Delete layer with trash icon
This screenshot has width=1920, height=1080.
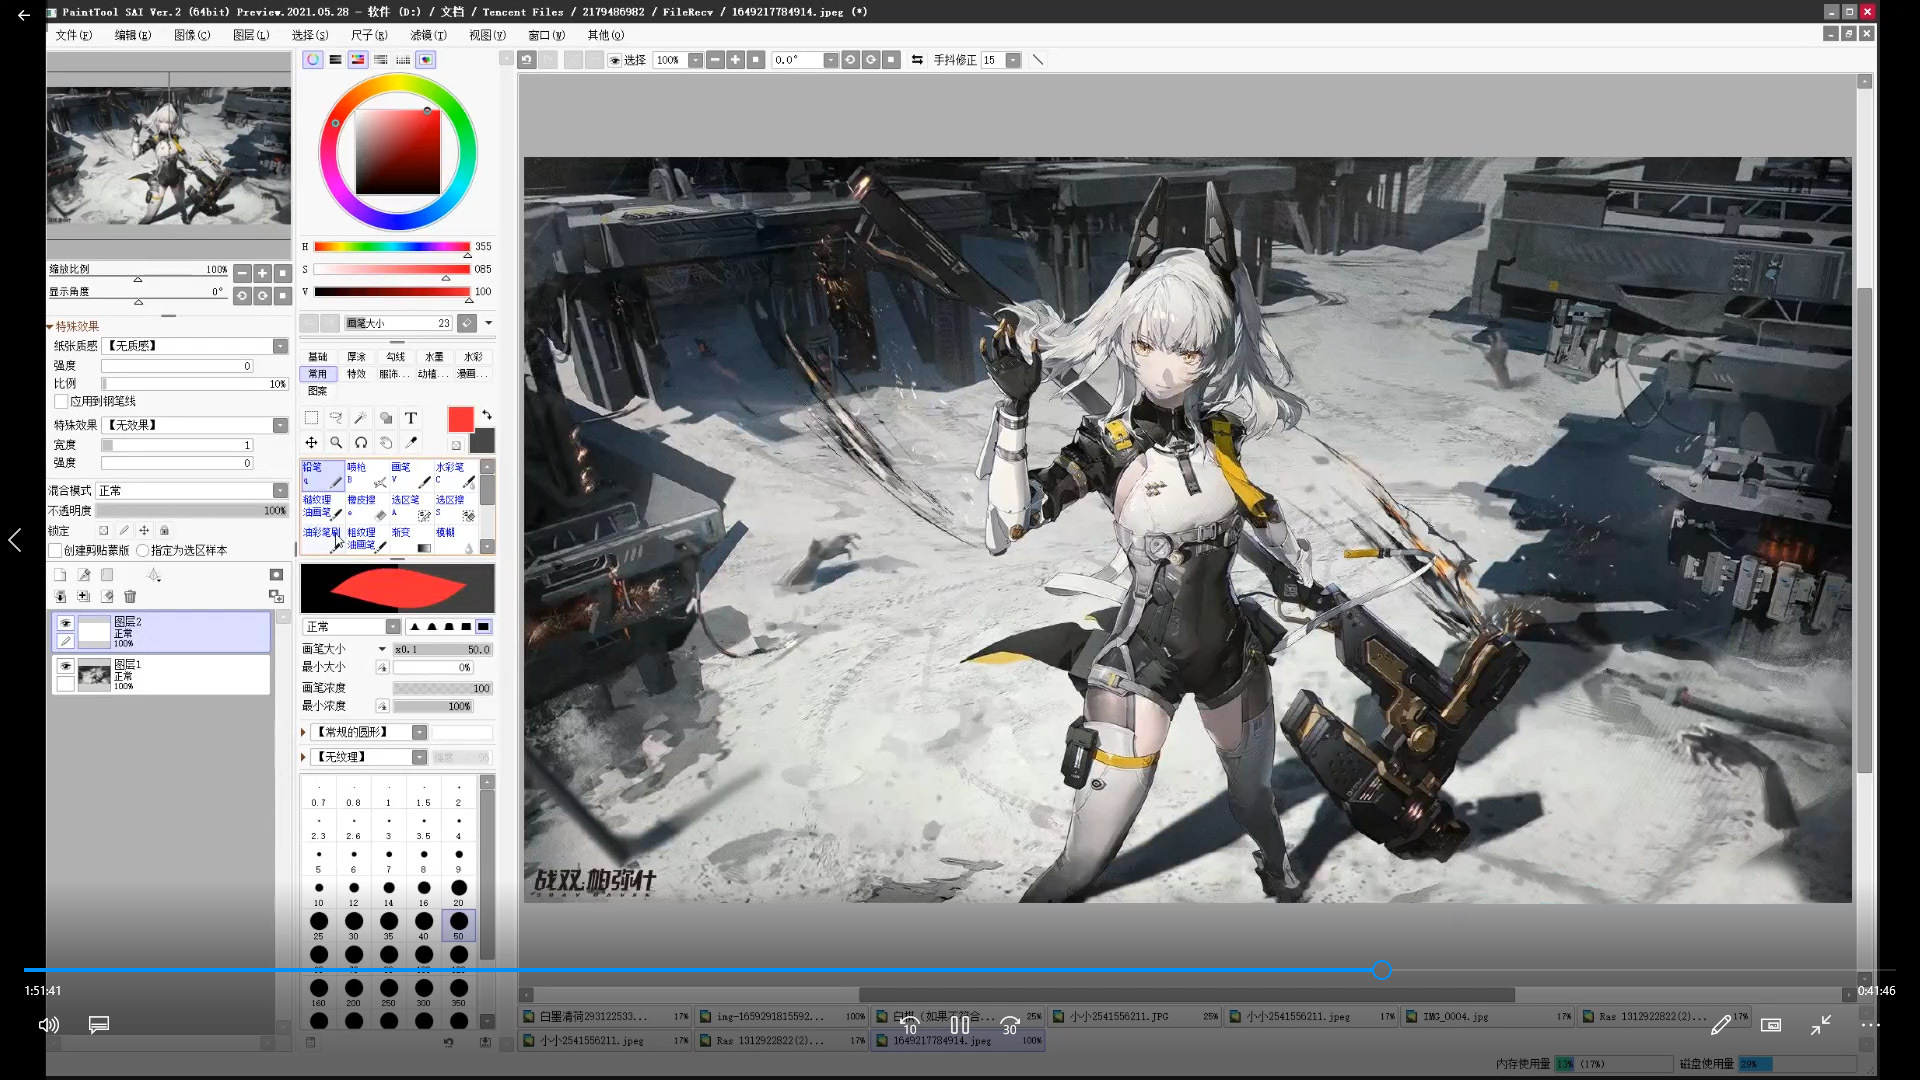point(130,597)
